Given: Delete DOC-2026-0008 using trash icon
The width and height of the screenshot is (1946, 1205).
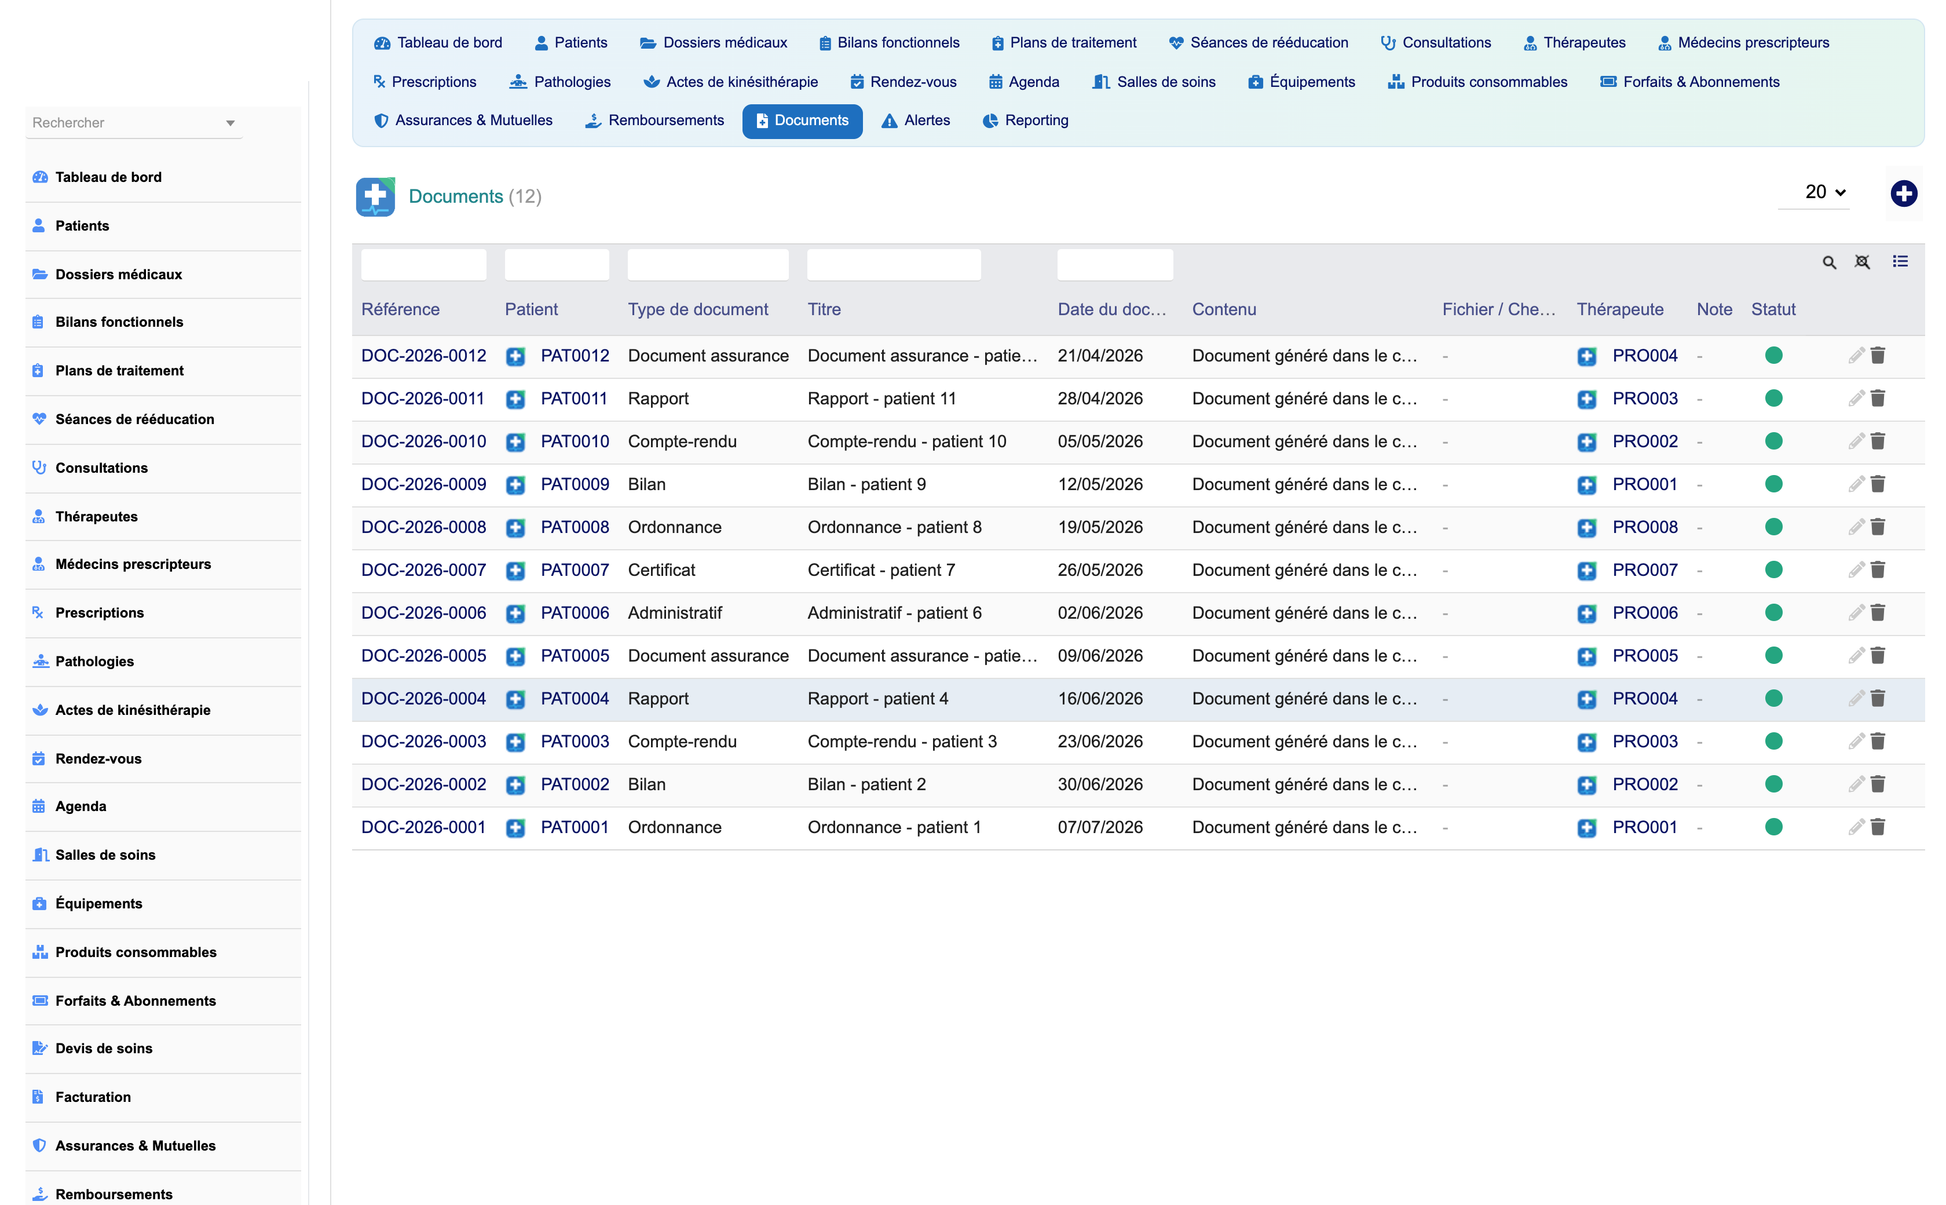Looking at the screenshot, I should [x=1878, y=527].
